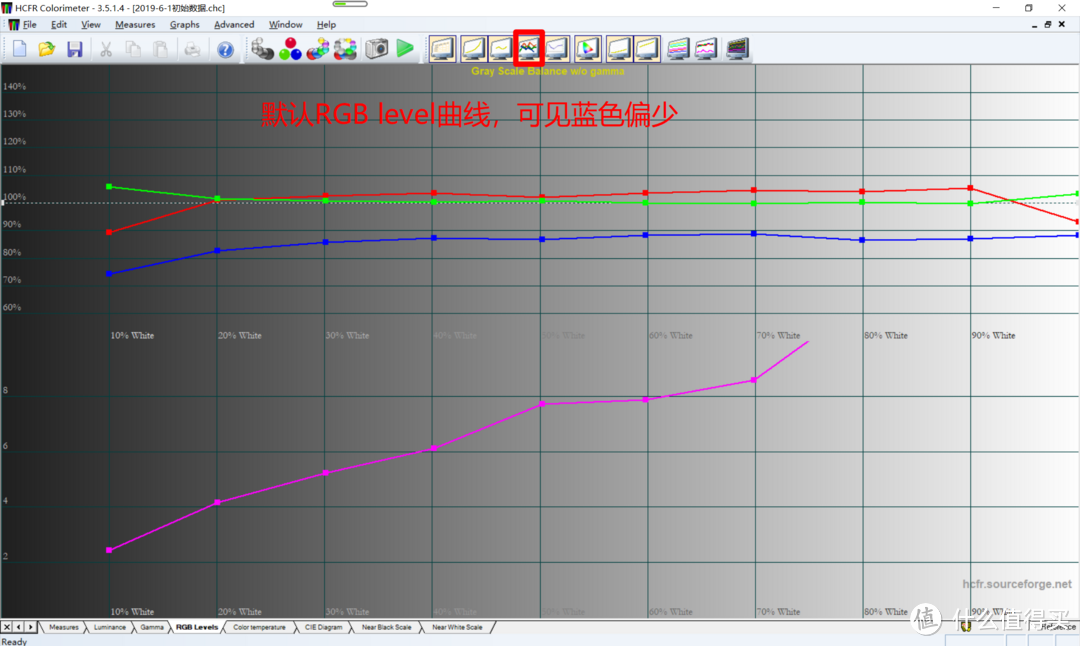The image size is (1080, 646).
Task: Open the Measures tab at the bottom
Action: 64,627
